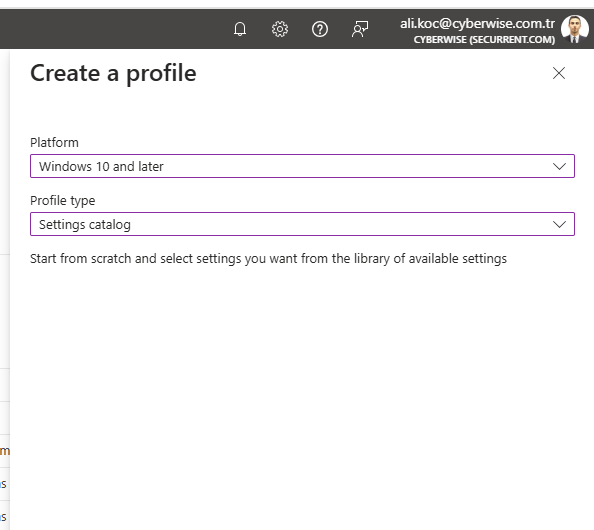Open the Platform combo box field

click(302, 166)
